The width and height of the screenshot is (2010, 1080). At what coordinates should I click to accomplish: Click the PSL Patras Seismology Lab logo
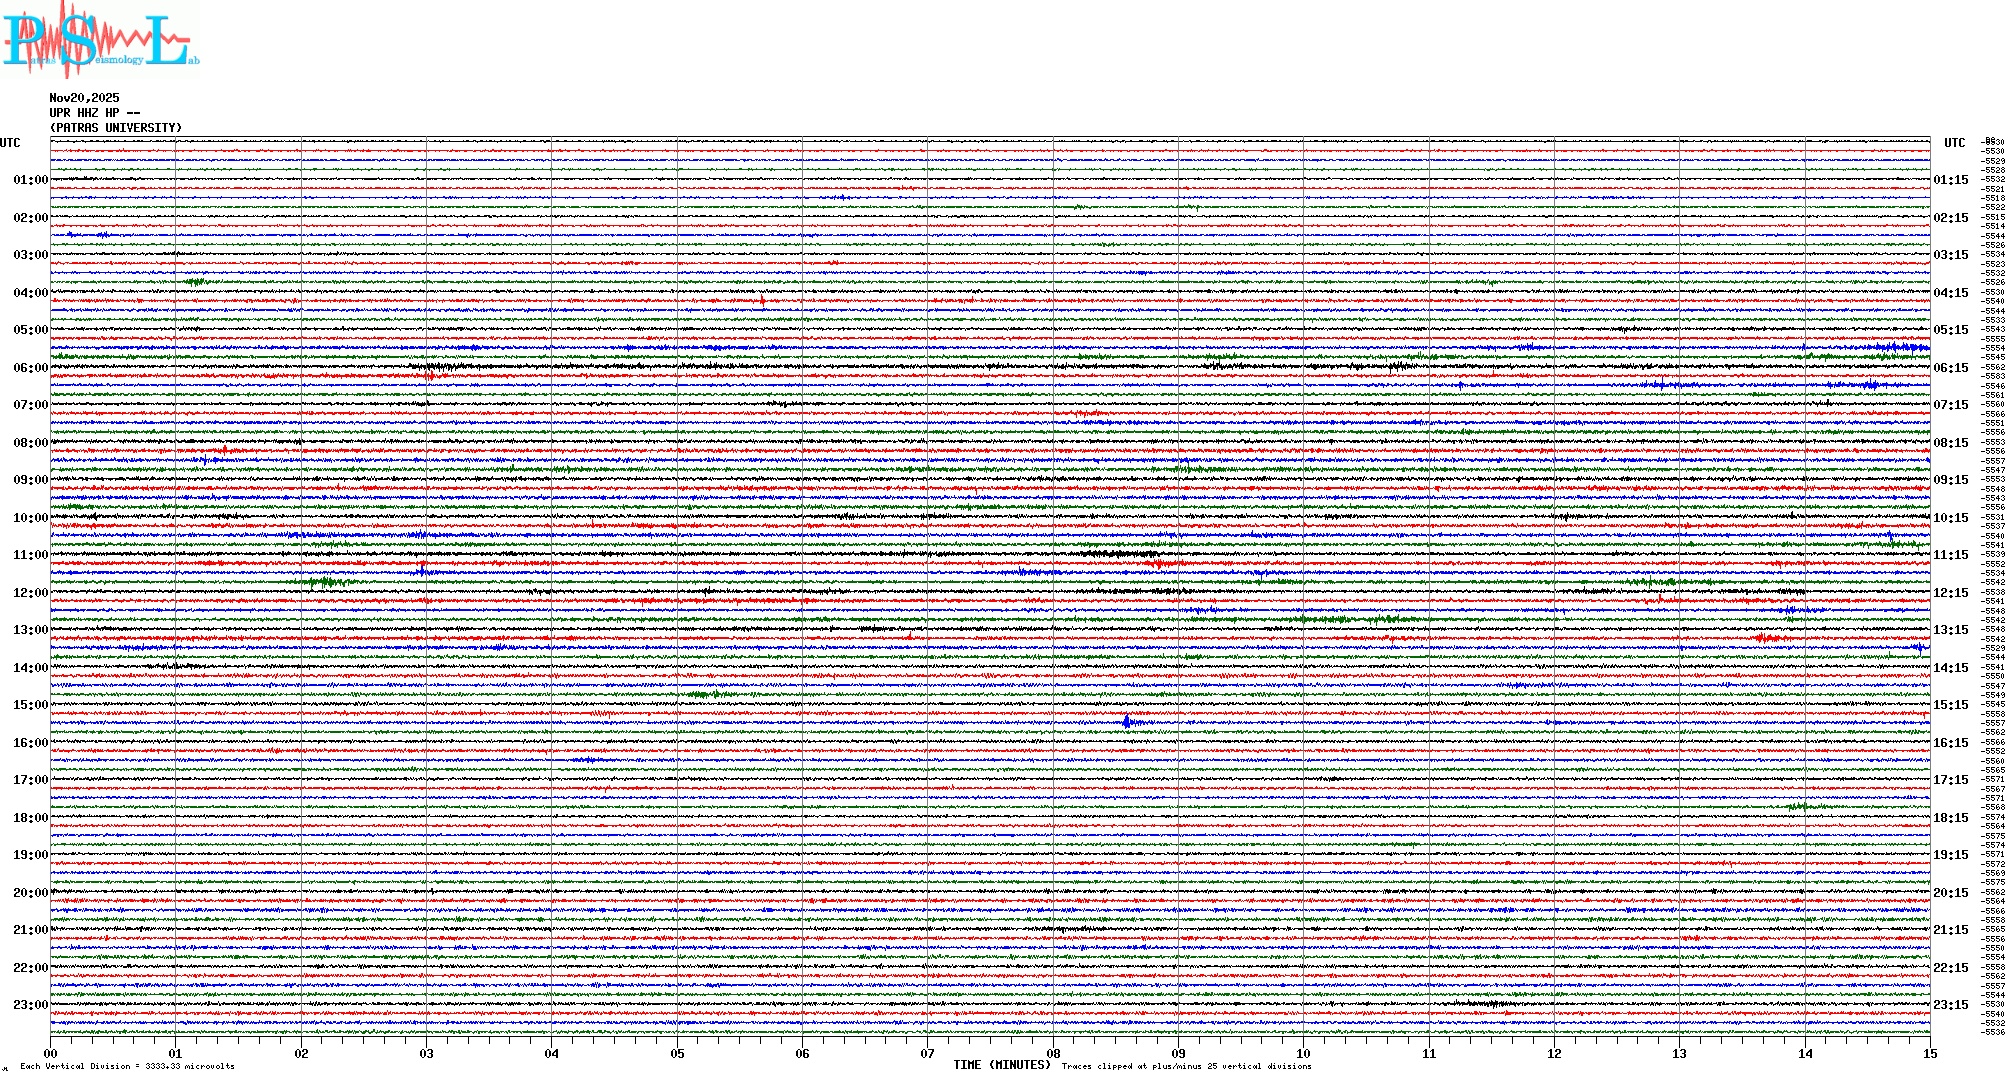(x=98, y=40)
